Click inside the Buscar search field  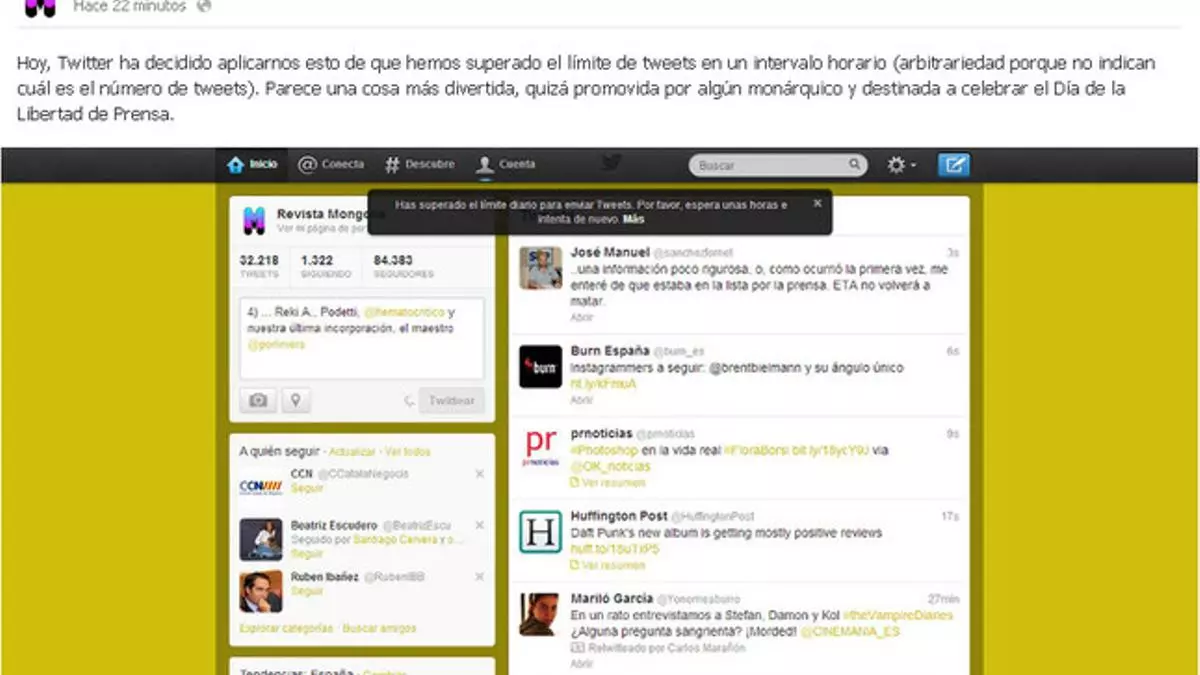(x=770, y=165)
